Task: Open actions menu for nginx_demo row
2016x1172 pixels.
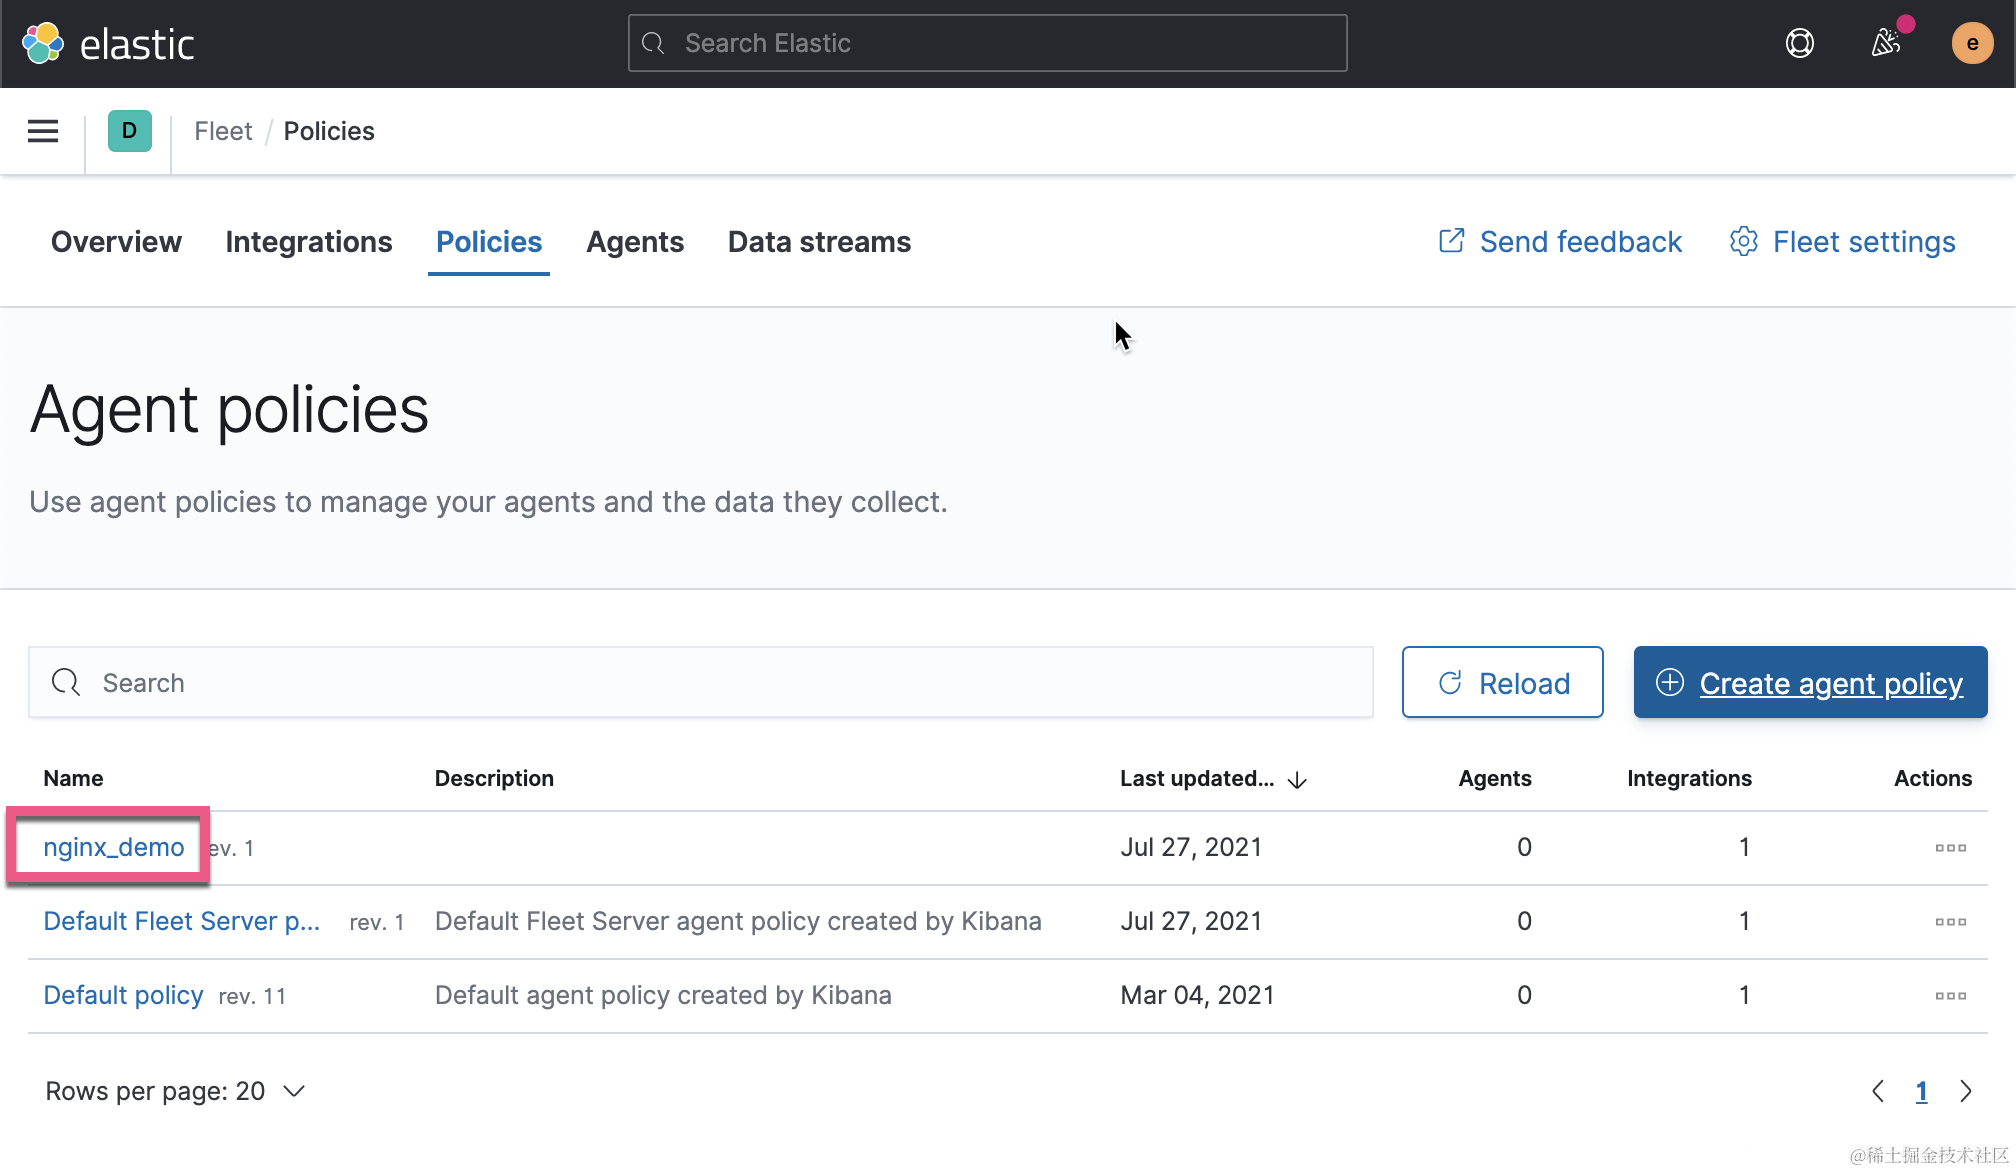Action: [1950, 848]
